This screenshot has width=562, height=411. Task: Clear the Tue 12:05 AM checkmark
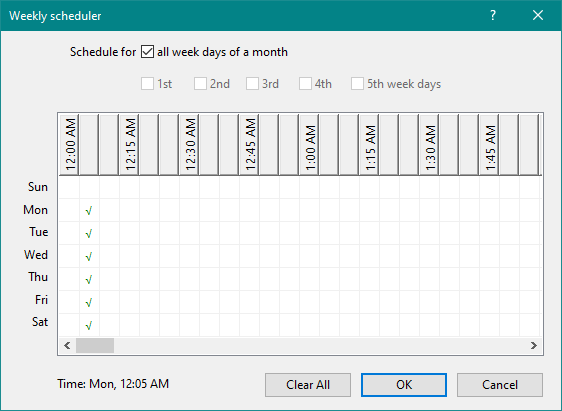click(89, 233)
